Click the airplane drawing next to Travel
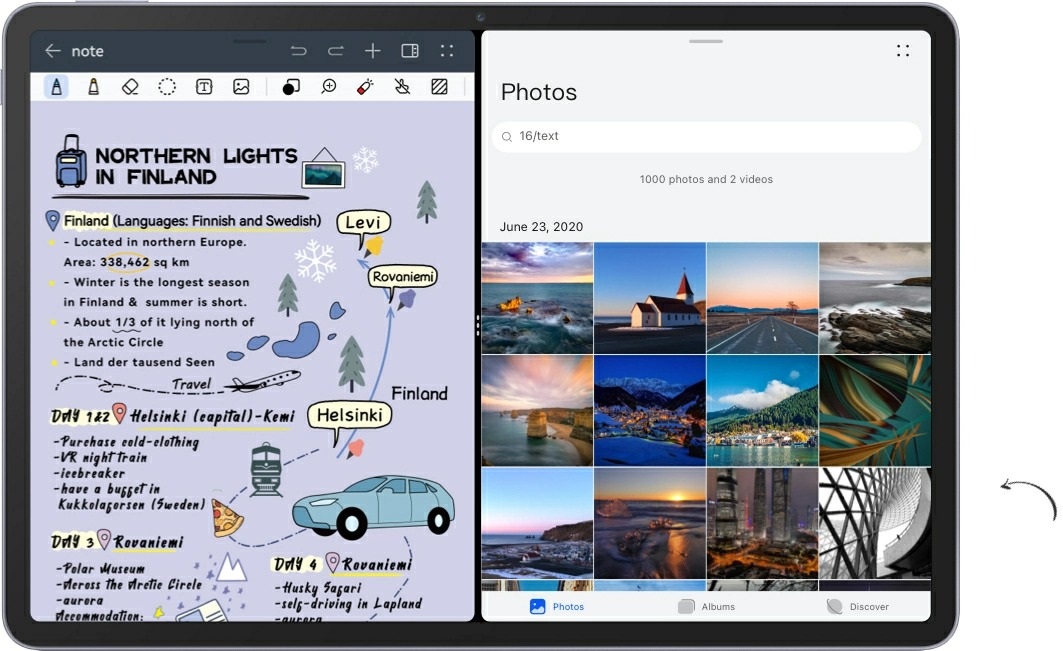This screenshot has width=1063, height=651. pyautogui.click(x=263, y=381)
